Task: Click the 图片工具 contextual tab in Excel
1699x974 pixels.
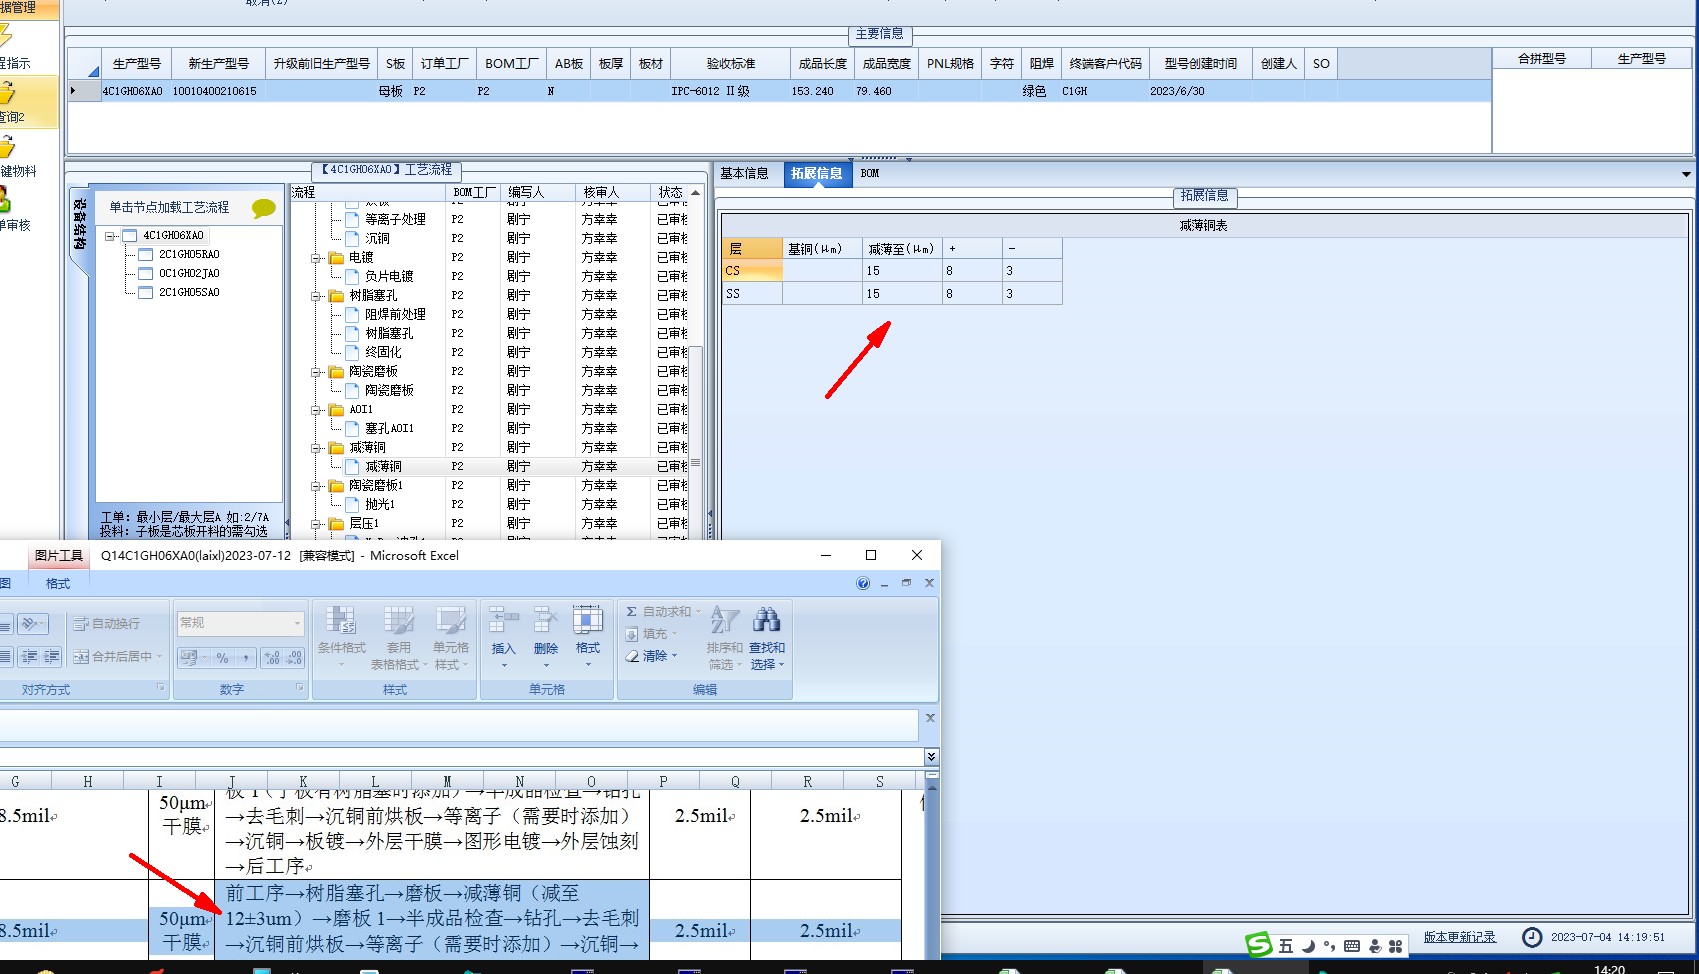Action: [x=58, y=556]
